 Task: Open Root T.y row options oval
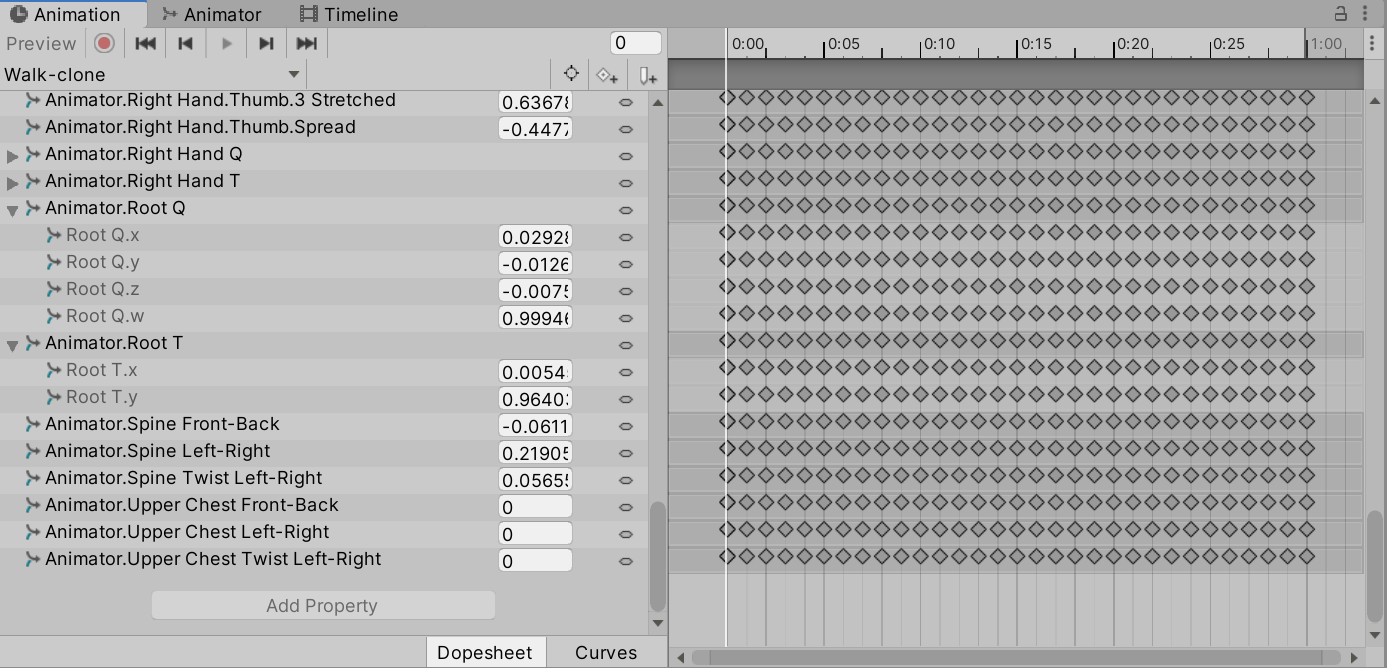pos(626,399)
